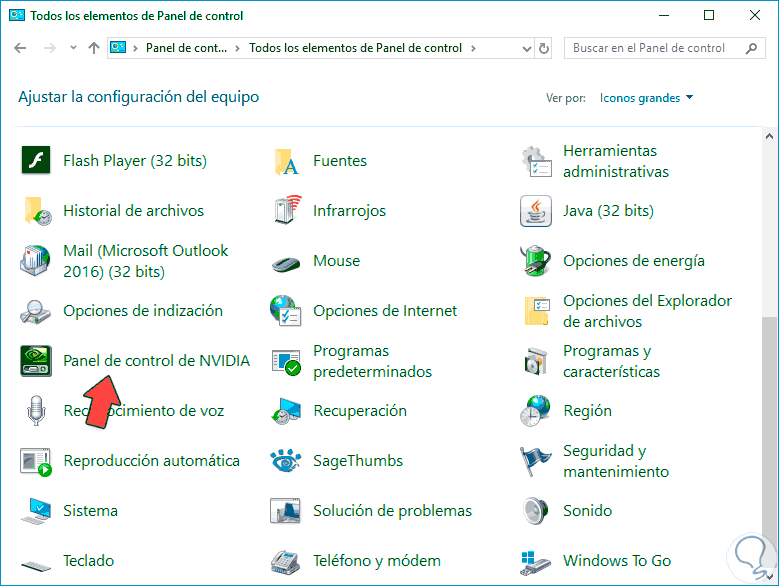Viewport: 779px width, 586px height.
Task: Go back with the Back arrow
Action: click(x=20, y=48)
